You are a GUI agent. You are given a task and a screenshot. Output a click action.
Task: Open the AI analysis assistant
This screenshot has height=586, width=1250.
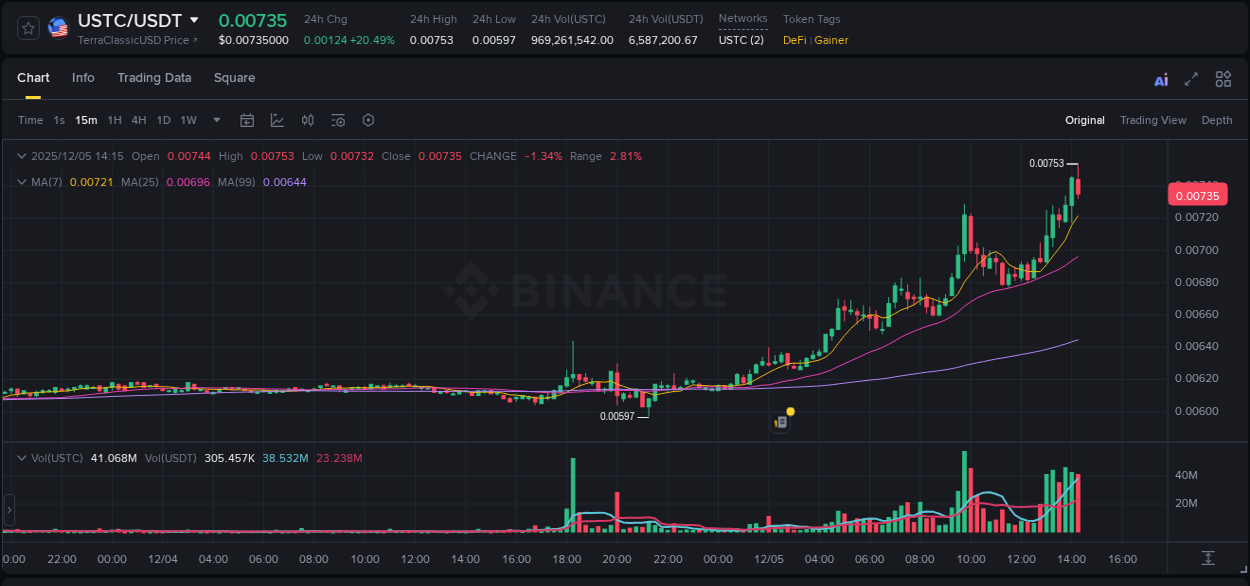[1161, 79]
